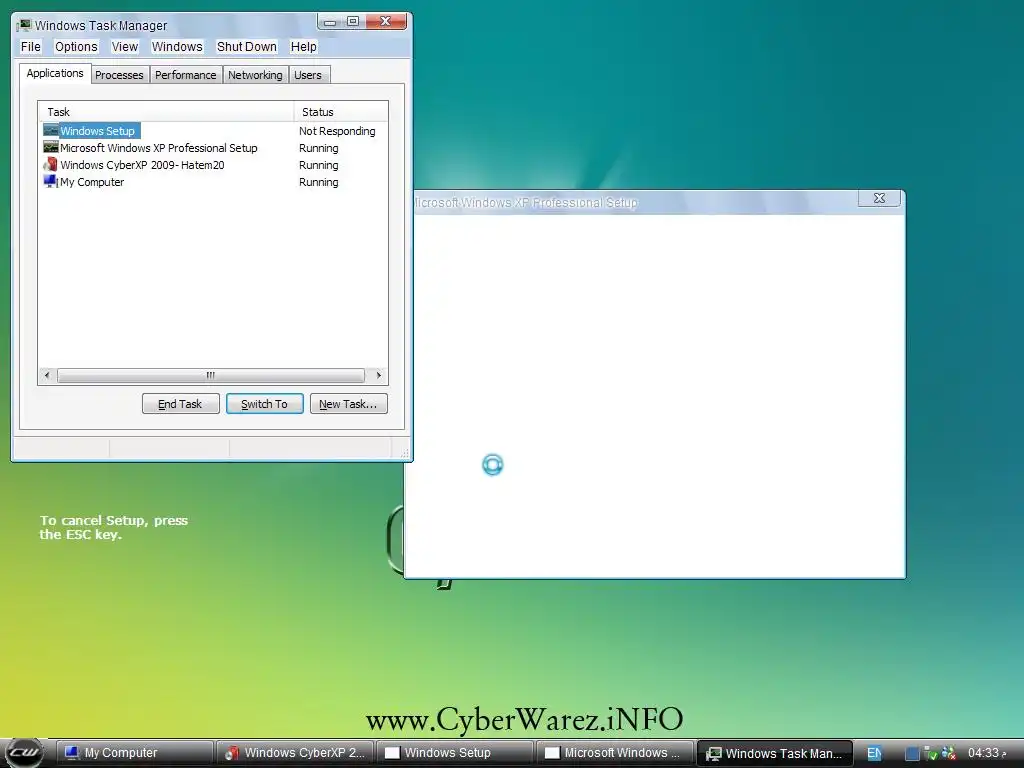Click the green checkmark tray icon
This screenshot has width=1024, height=768.
tap(931, 754)
